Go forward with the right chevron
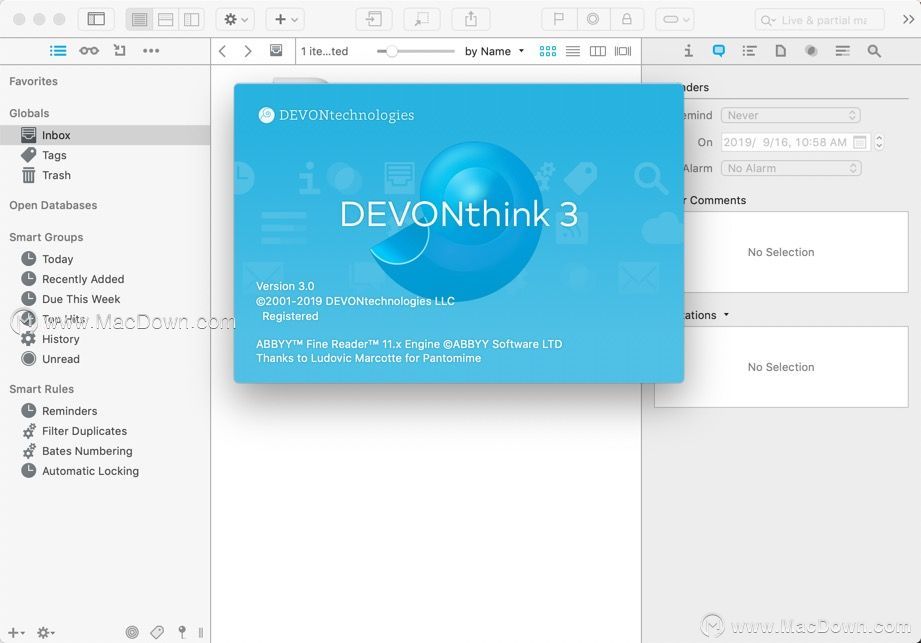The height and width of the screenshot is (643, 921). (248, 52)
